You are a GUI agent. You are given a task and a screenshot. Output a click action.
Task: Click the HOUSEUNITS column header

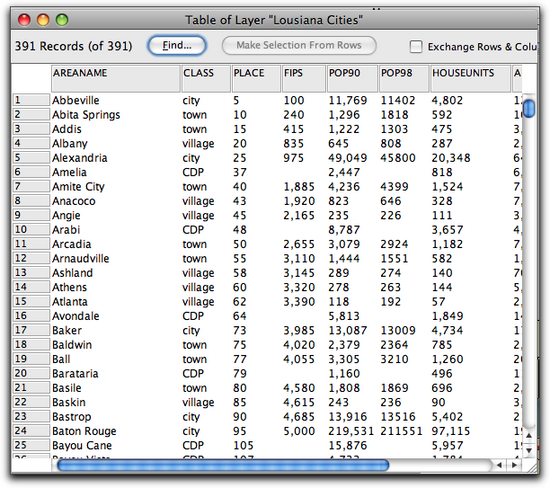(470, 78)
